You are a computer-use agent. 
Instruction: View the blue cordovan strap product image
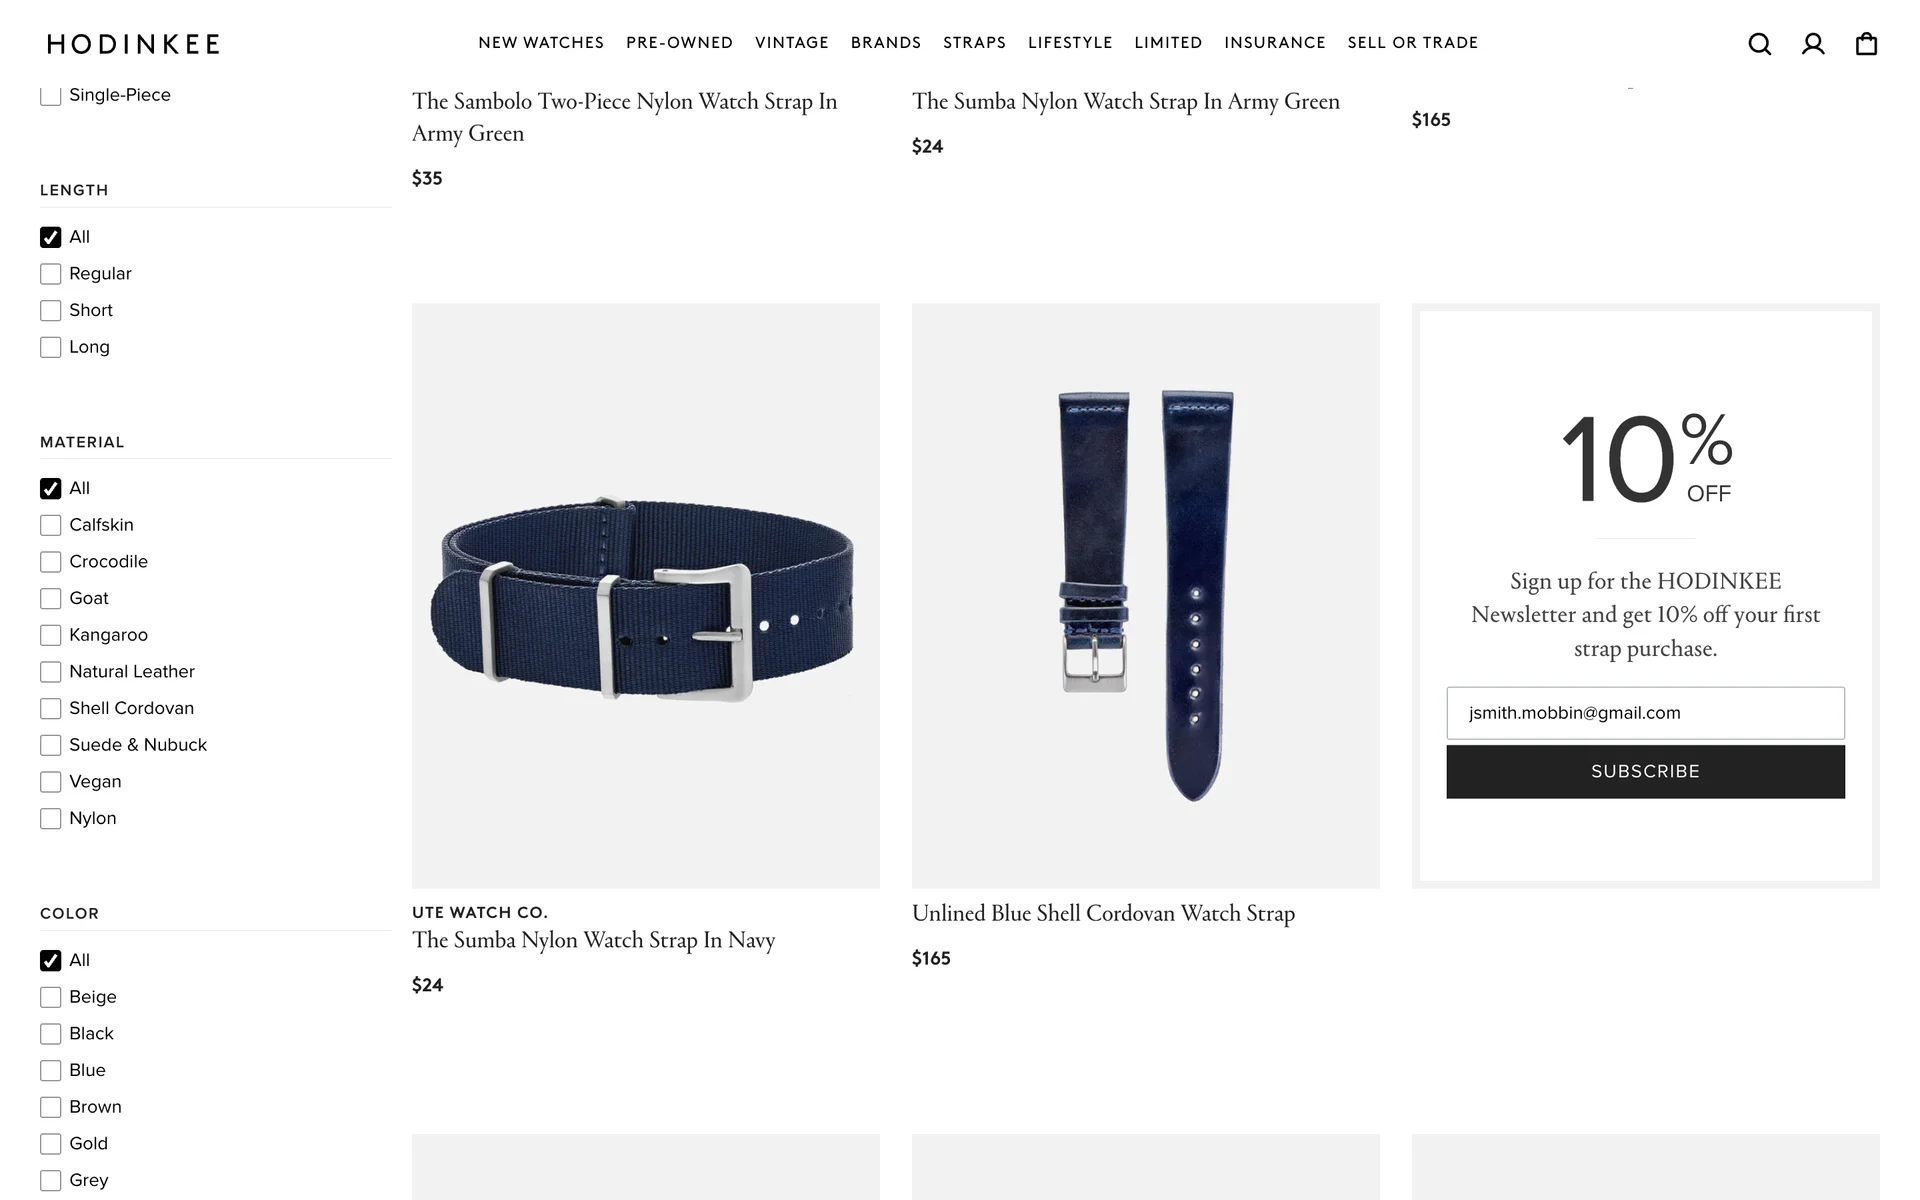pos(1146,596)
